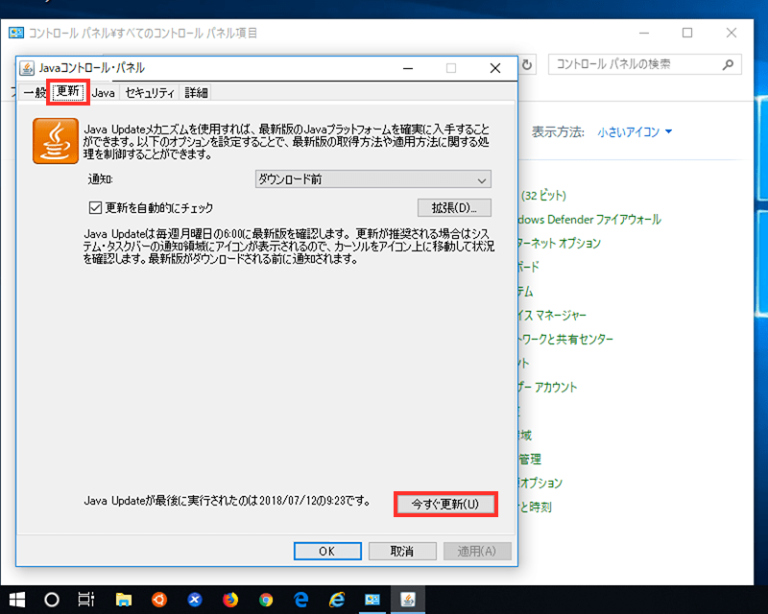Open the Java tab

[x=103, y=93]
